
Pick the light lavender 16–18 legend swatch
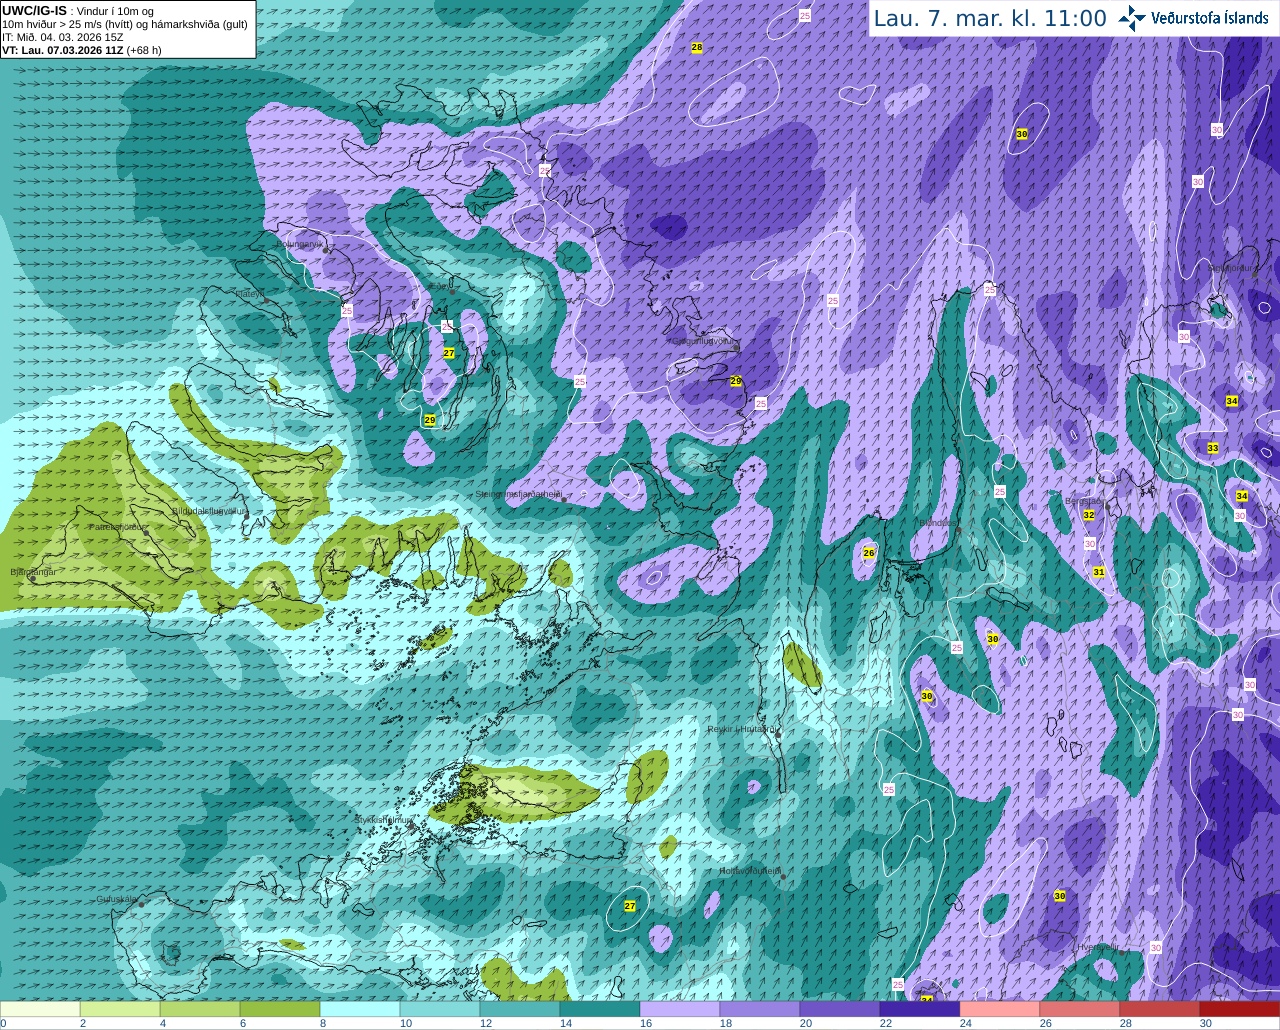point(680,1009)
